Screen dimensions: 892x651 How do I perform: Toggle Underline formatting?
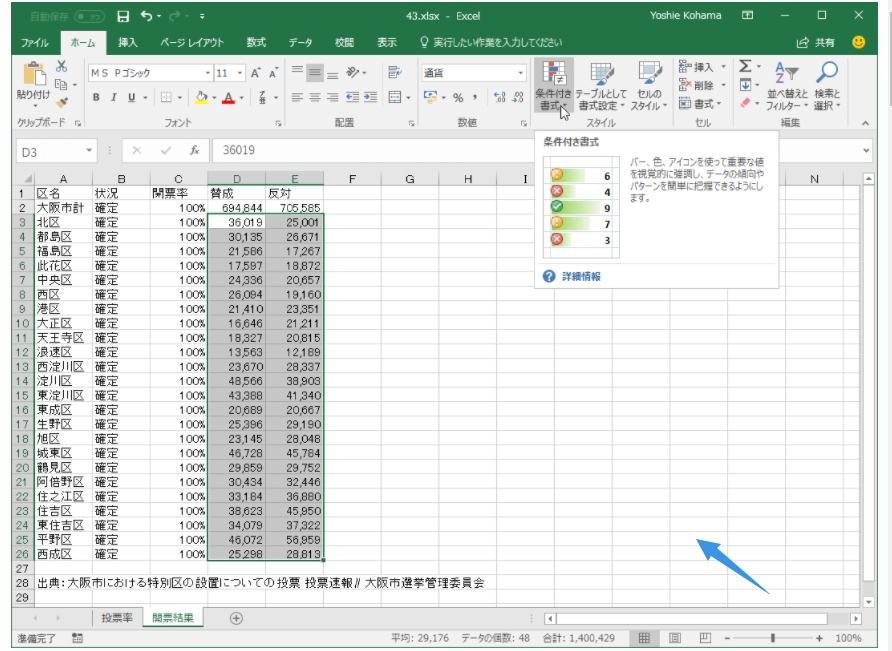131,97
